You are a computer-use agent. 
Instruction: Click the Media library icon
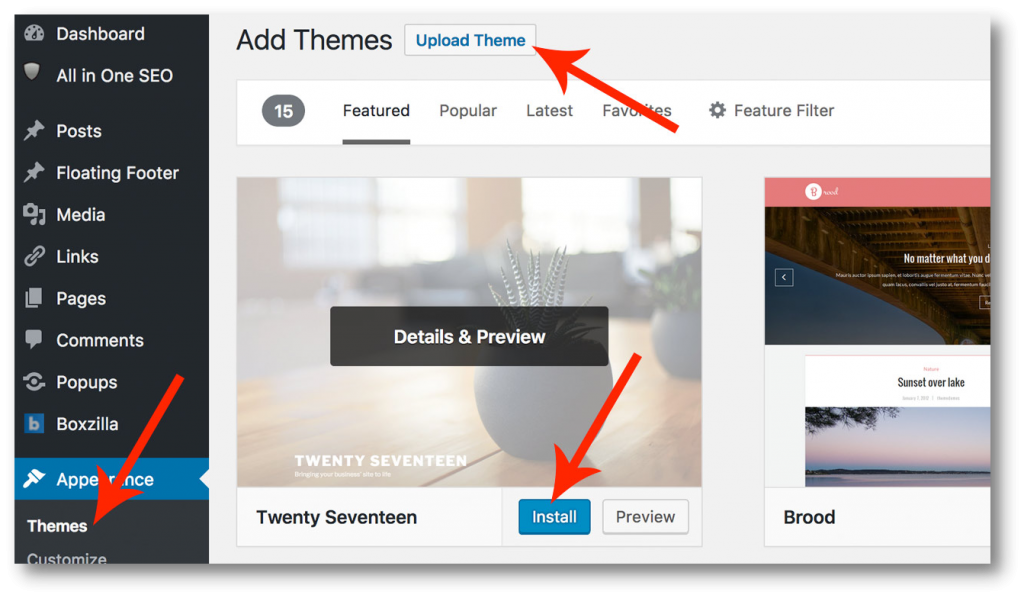point(35,214)
